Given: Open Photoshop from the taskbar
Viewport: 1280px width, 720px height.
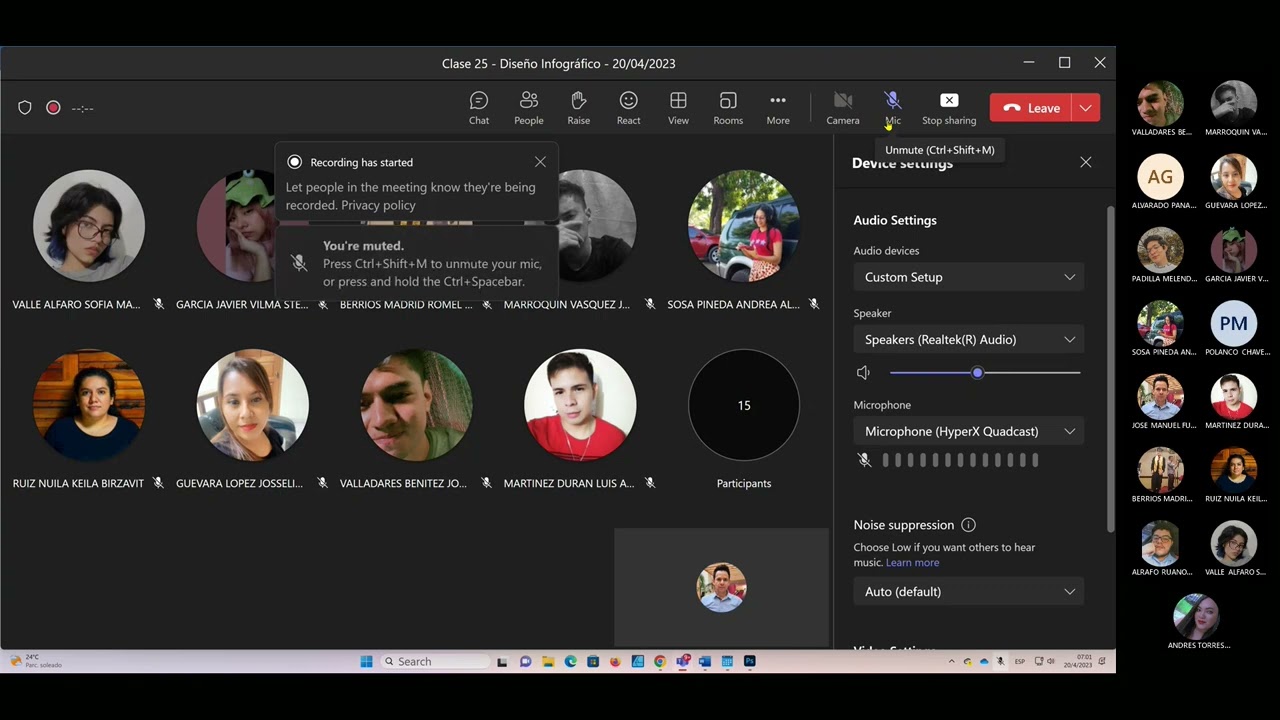Looking at the screenshot, I should tap(750, 661).
